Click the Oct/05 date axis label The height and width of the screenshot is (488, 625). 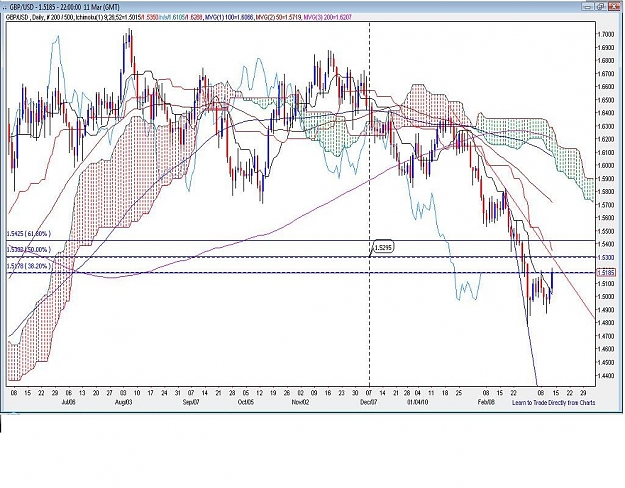246,402
